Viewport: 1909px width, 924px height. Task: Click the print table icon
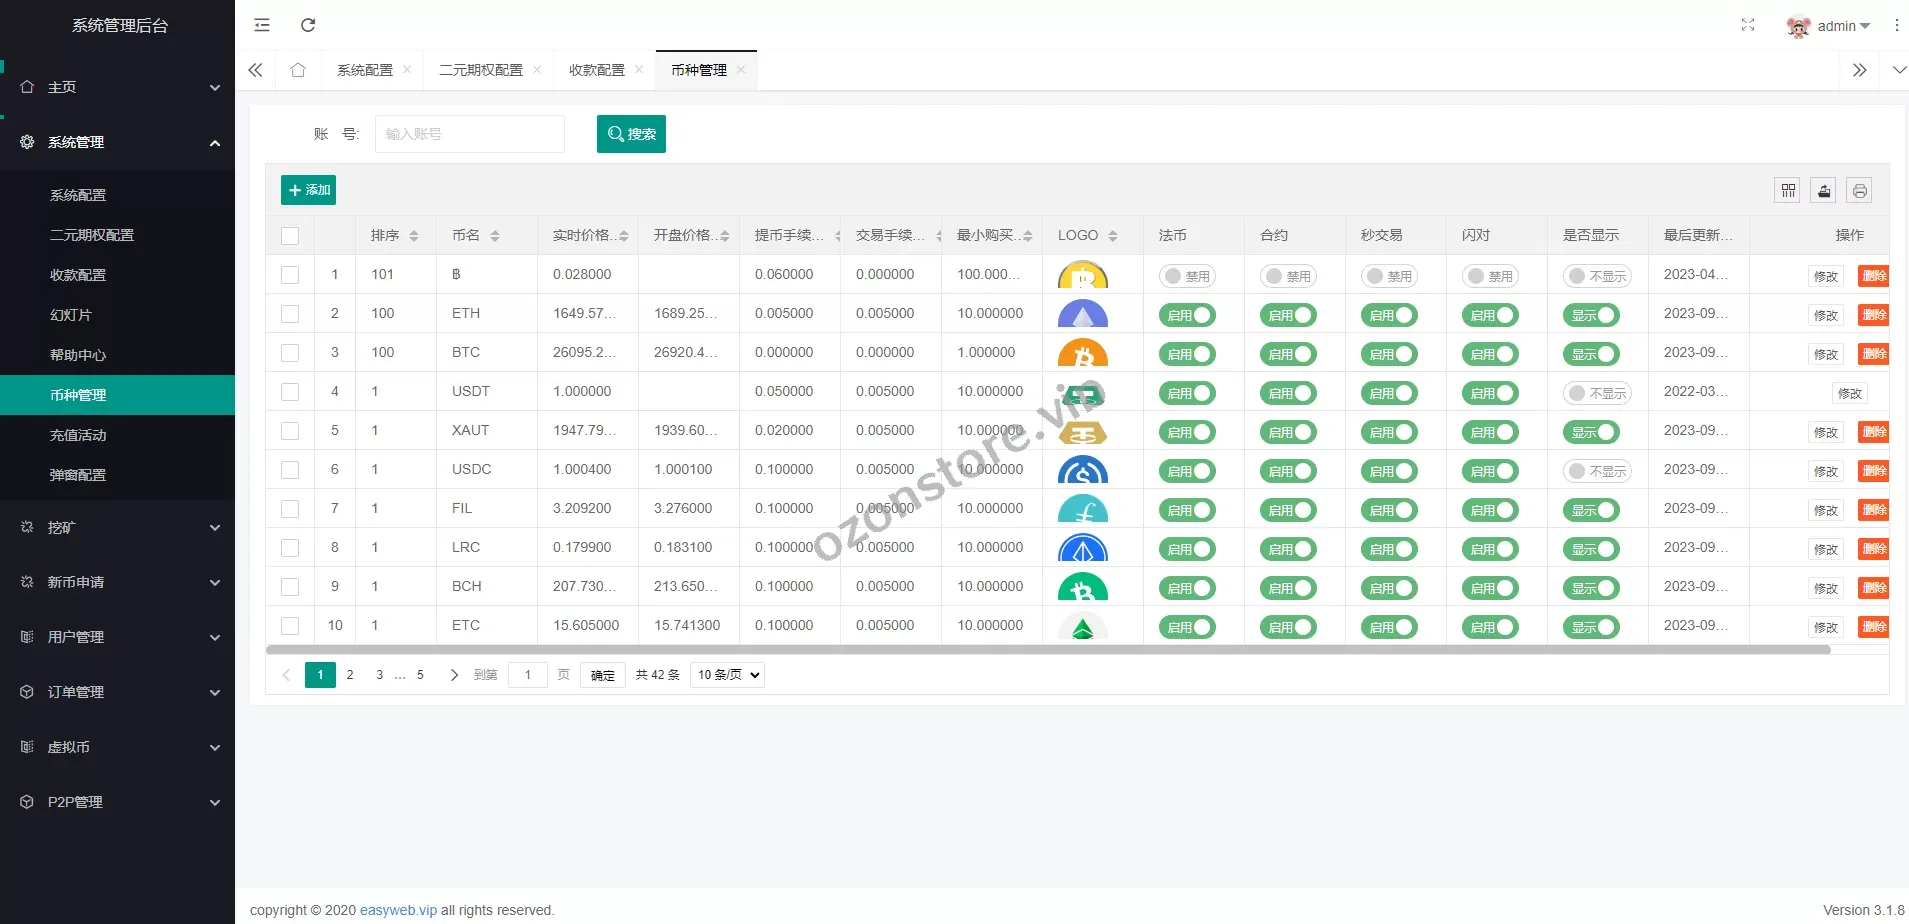(x=1859, y=190)
